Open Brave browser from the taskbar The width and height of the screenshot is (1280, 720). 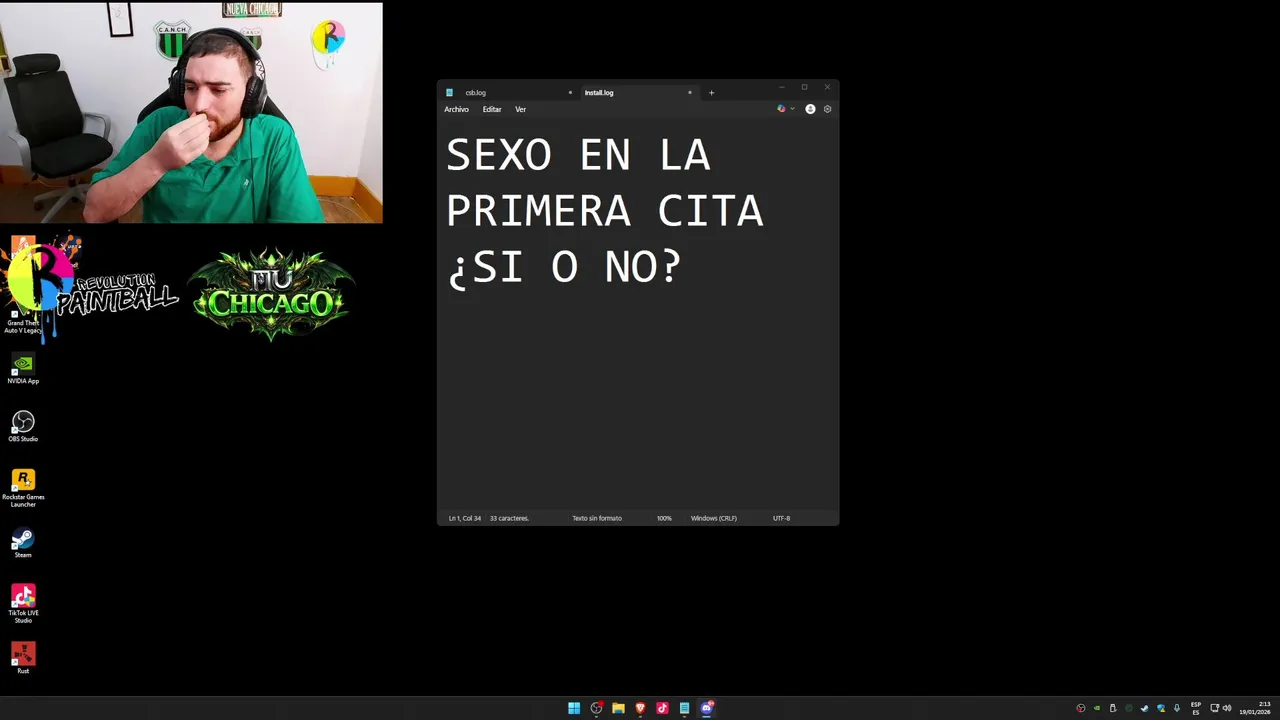(x=640, y=708)
